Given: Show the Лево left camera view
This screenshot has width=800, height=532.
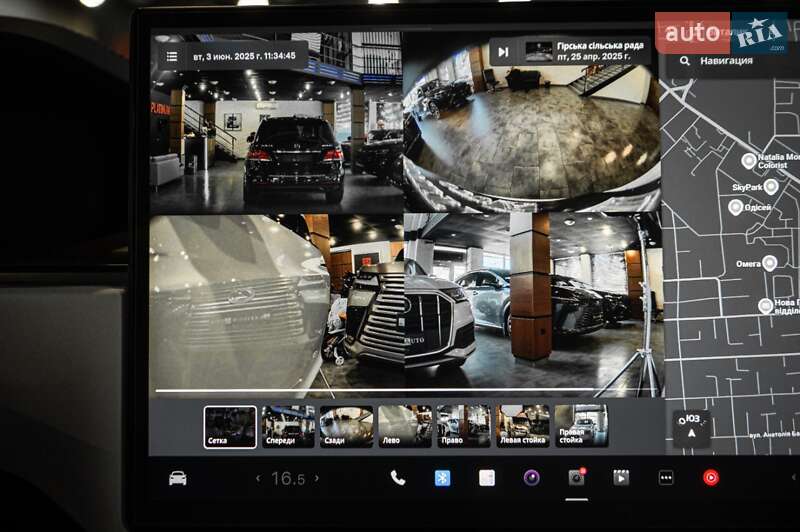Looking at the screenshot, I should tap(405, 426).
